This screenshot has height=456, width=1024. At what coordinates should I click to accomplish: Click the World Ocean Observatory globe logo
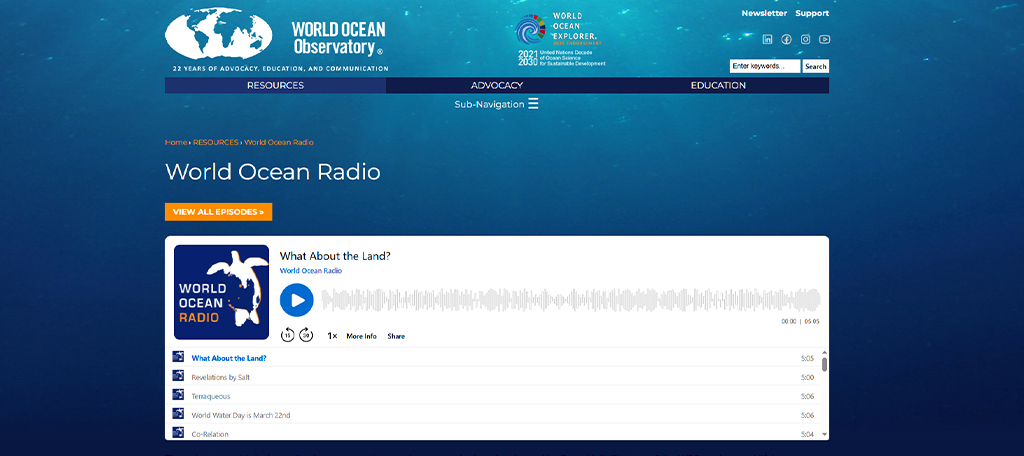click(x=219, y=34)
